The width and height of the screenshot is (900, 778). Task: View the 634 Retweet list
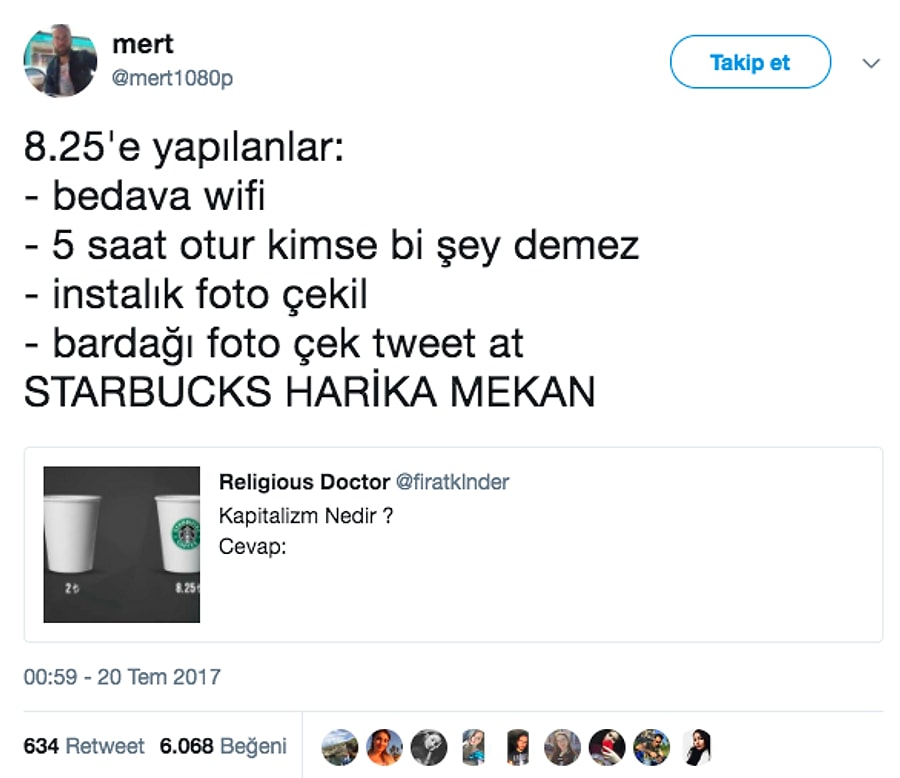(84, 746)
